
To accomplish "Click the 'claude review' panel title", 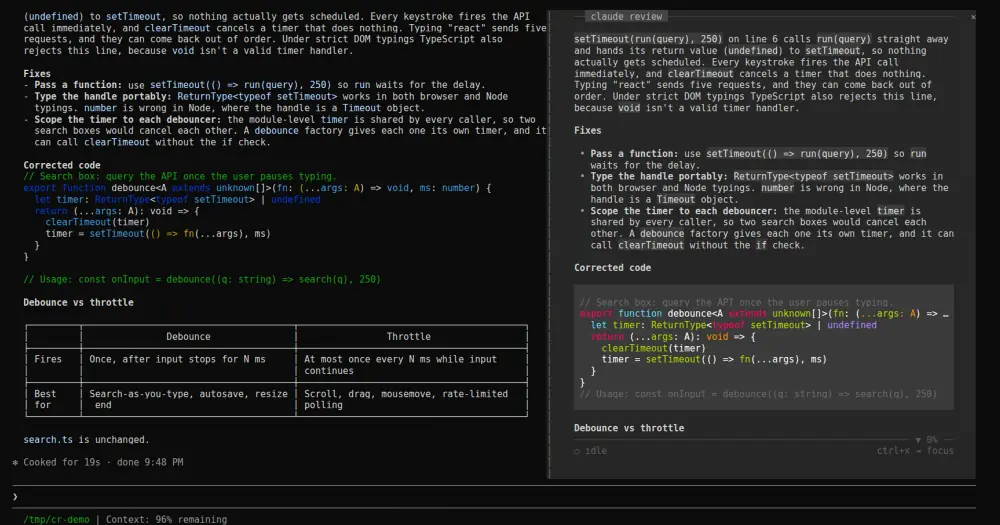I will 626,17.
